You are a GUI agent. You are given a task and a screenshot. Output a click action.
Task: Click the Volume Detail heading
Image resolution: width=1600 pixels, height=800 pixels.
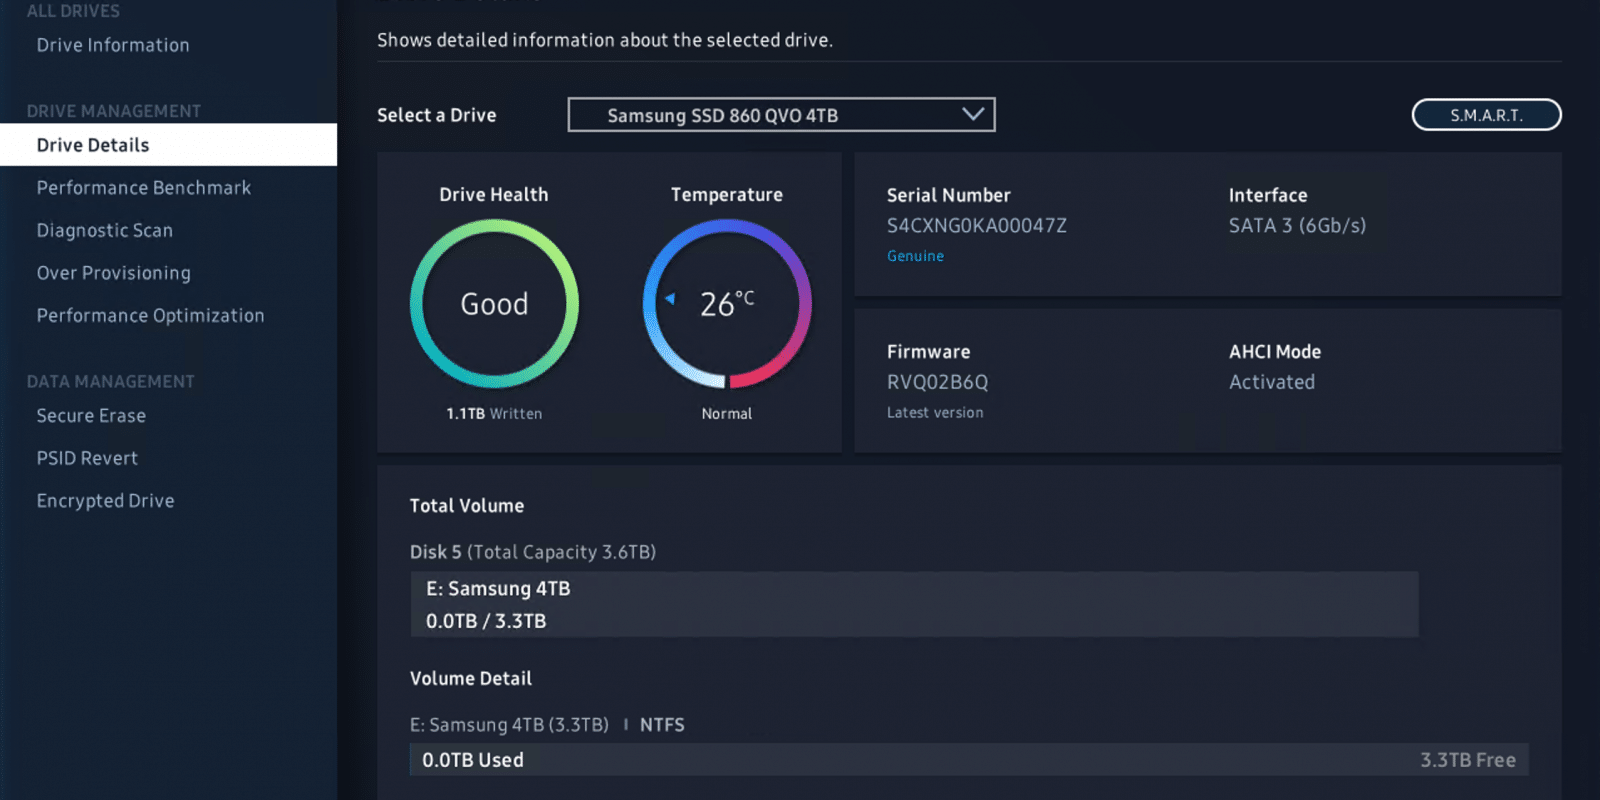[471, 679]
